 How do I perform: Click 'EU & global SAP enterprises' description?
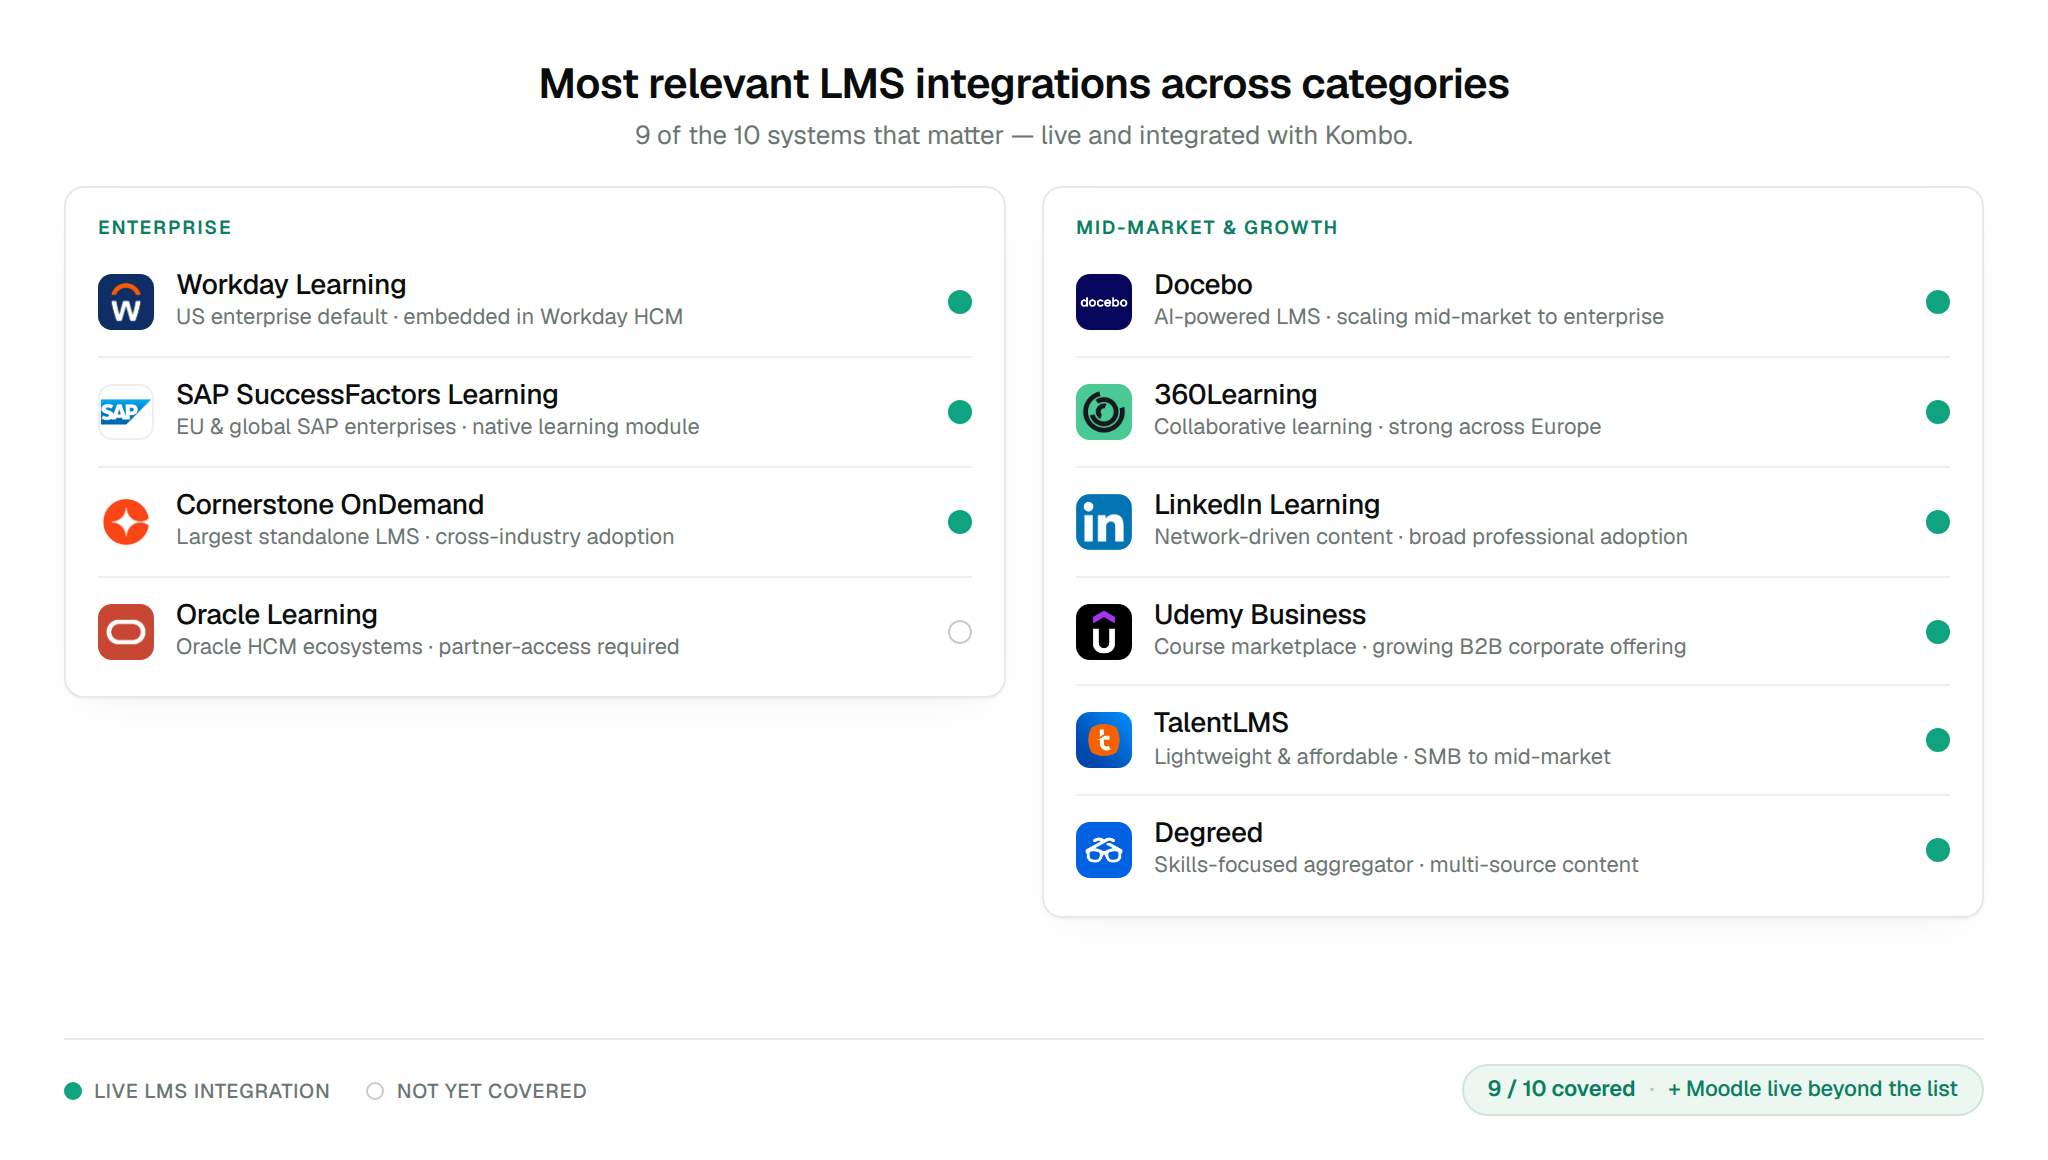(x=316, y=427)
